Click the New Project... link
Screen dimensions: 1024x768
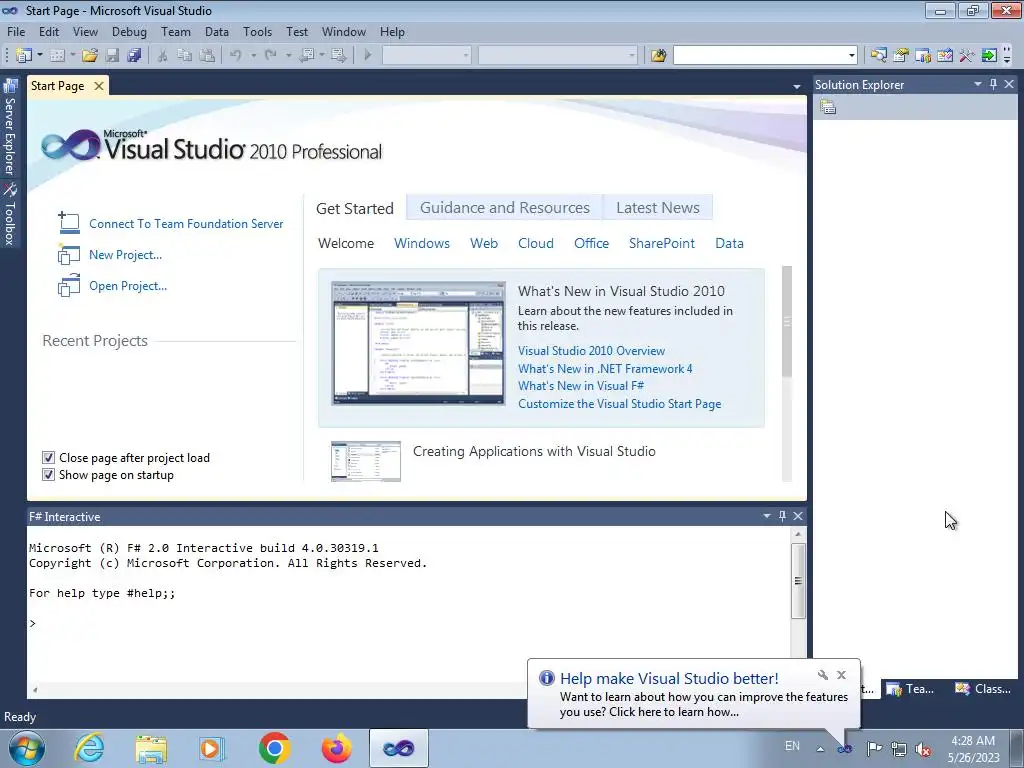coord(125,255)
